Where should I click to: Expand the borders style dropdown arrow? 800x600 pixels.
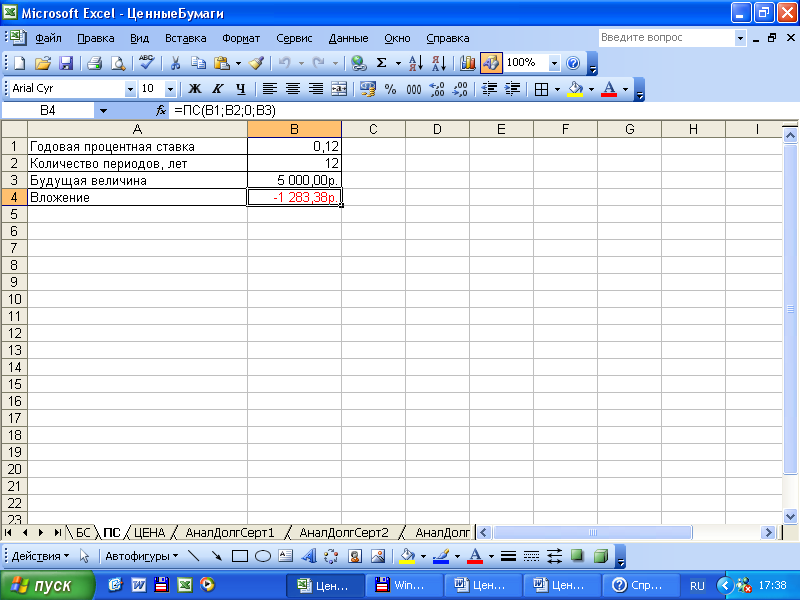coord(557,89)
